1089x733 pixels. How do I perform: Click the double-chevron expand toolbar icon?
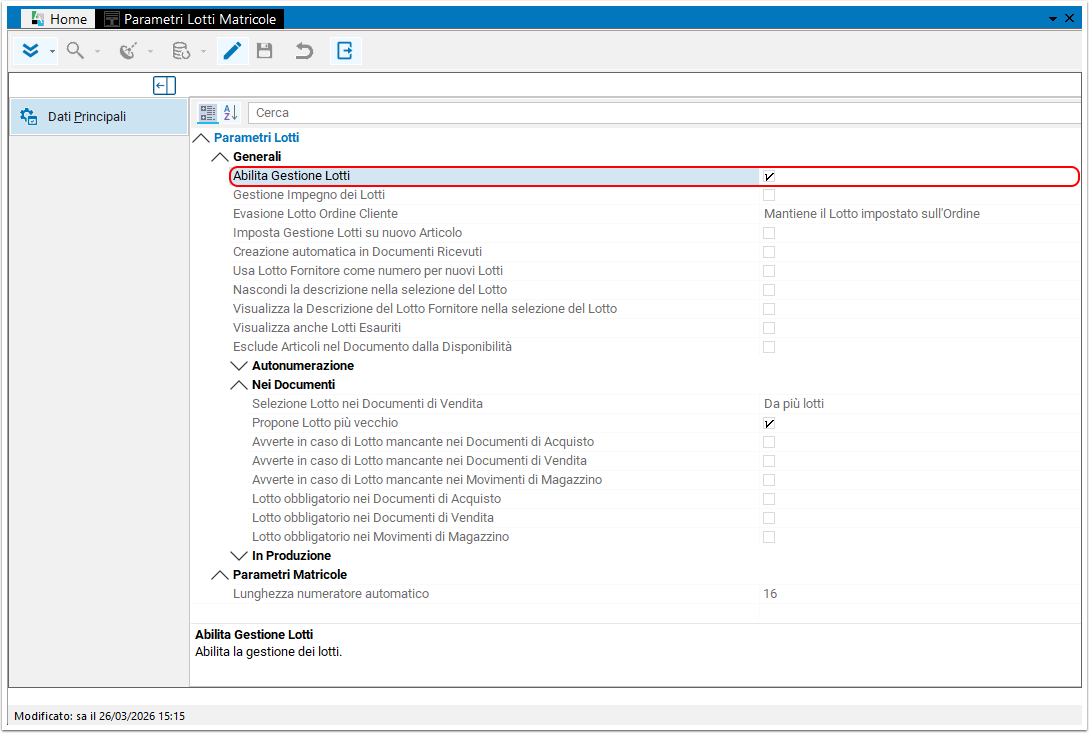coord(31,51)
